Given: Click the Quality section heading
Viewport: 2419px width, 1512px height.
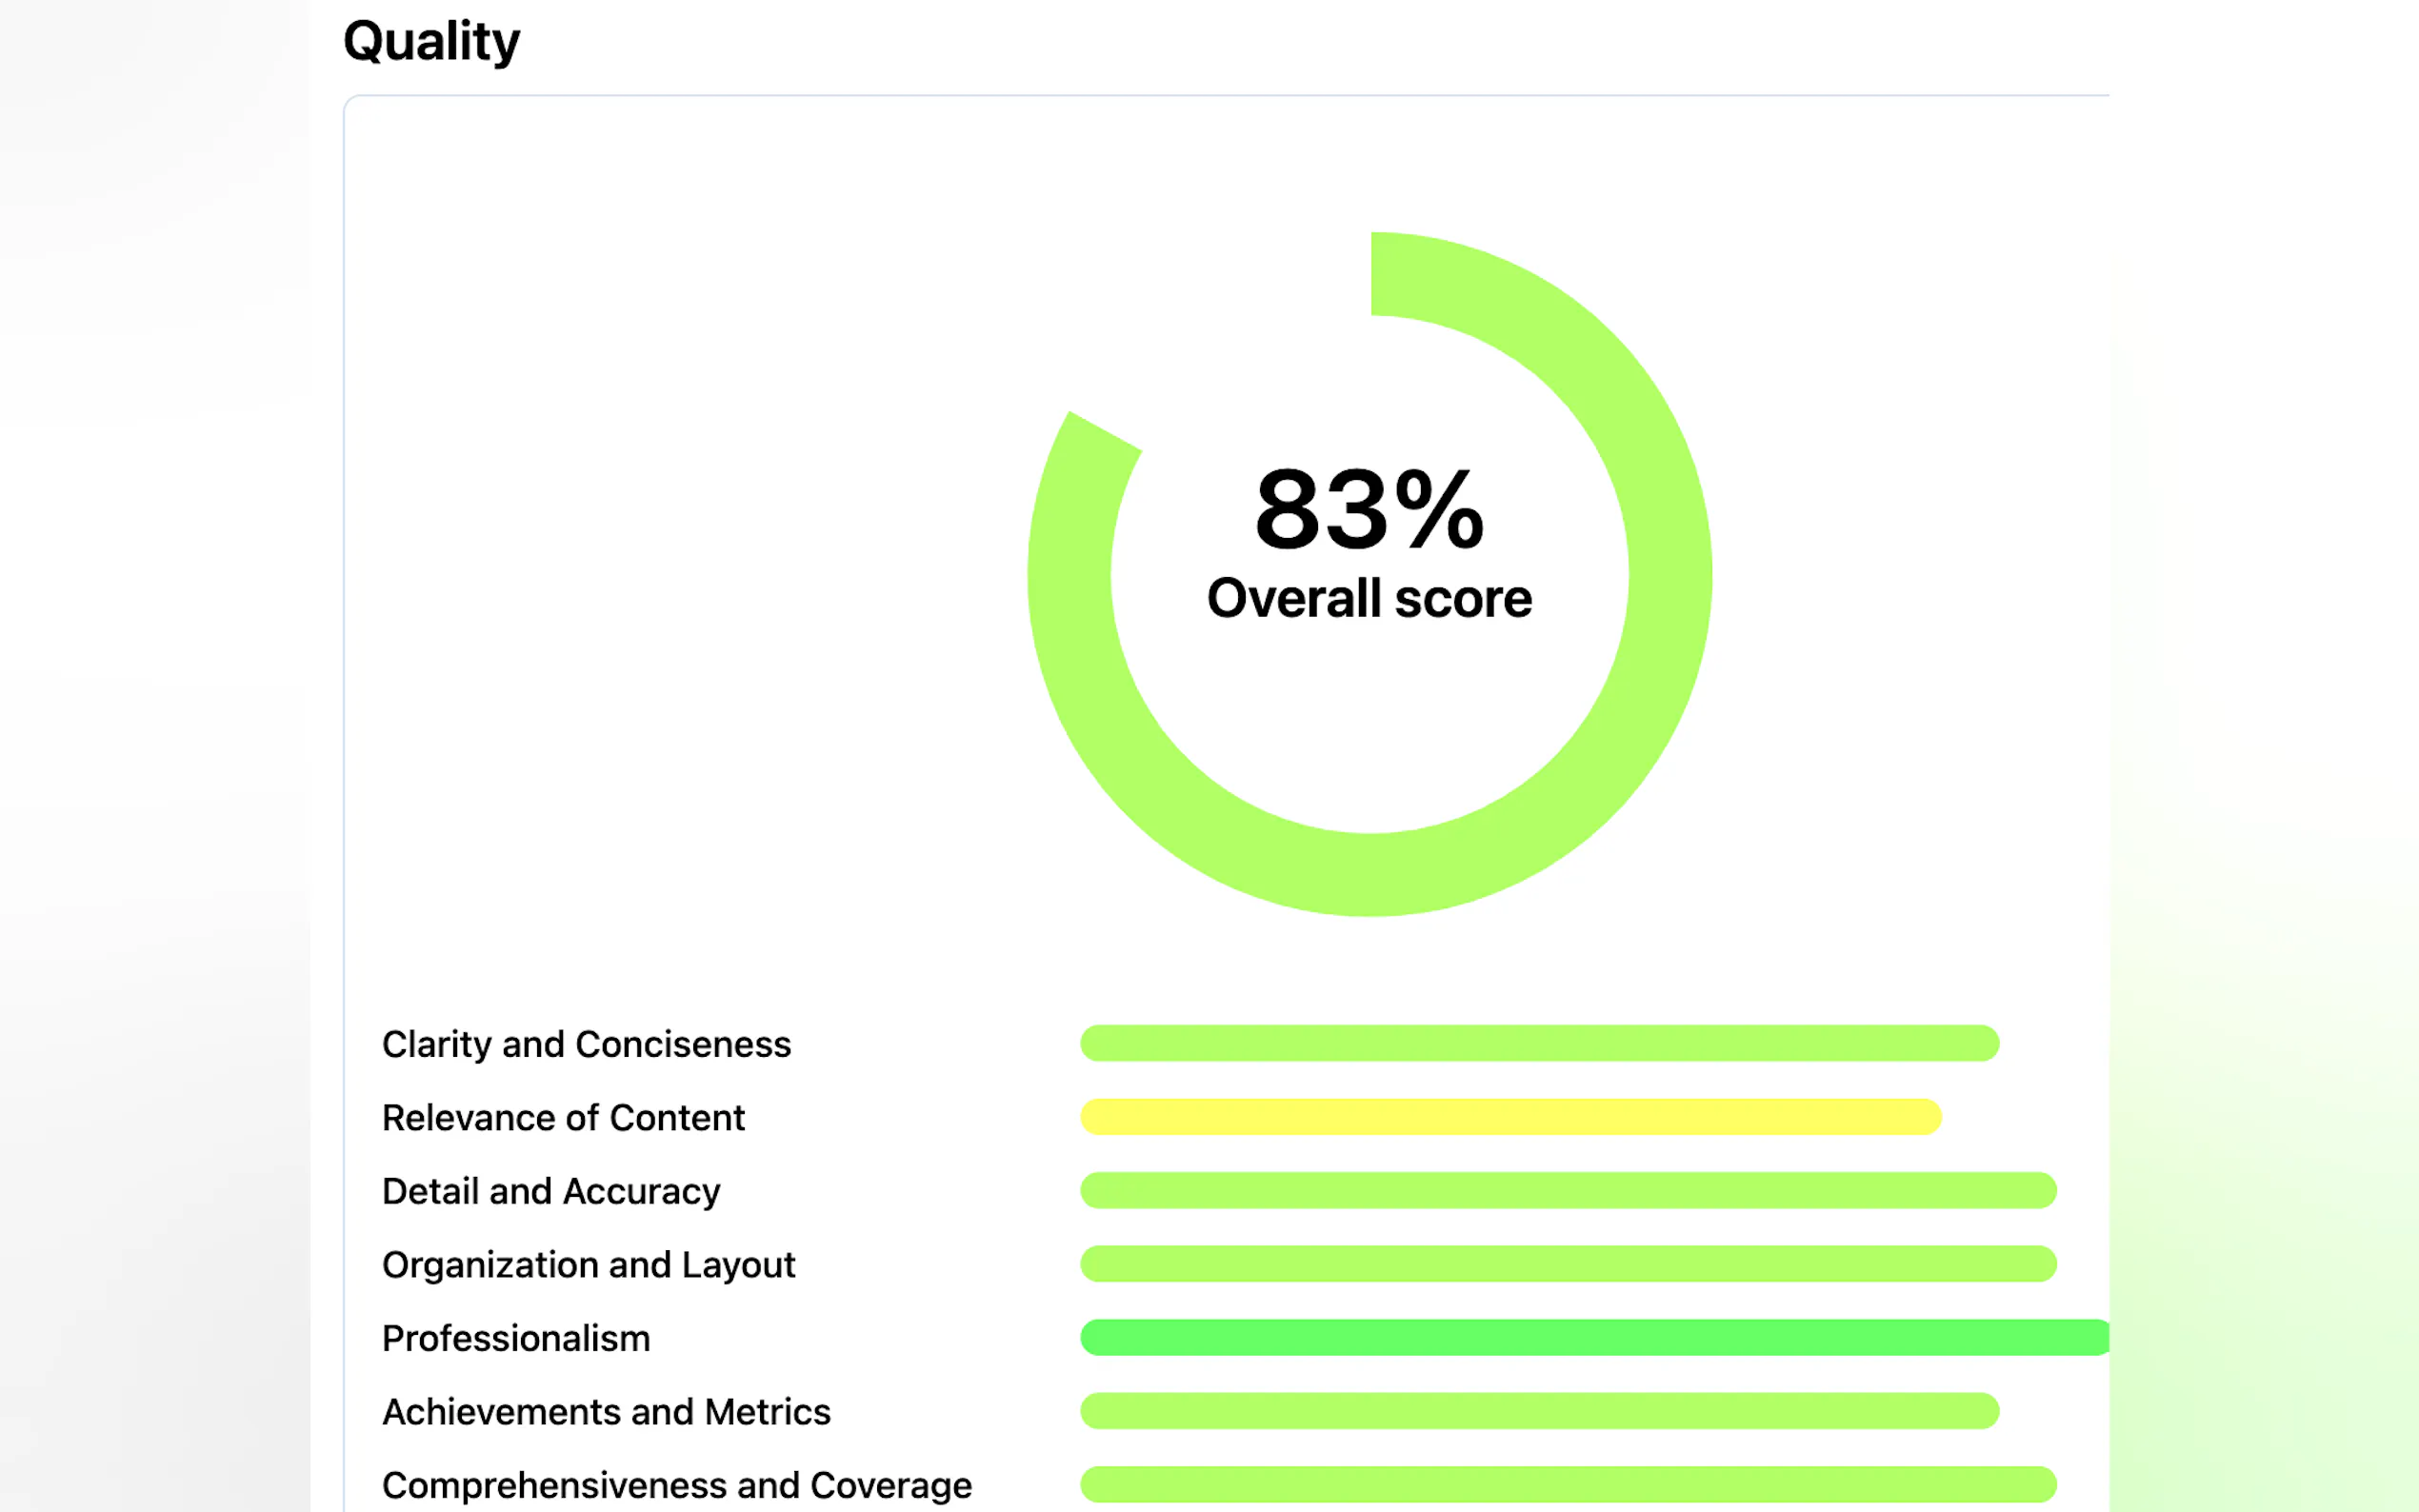Looking at the screenshot, I should pyautogui.click(x=431, y=42).
